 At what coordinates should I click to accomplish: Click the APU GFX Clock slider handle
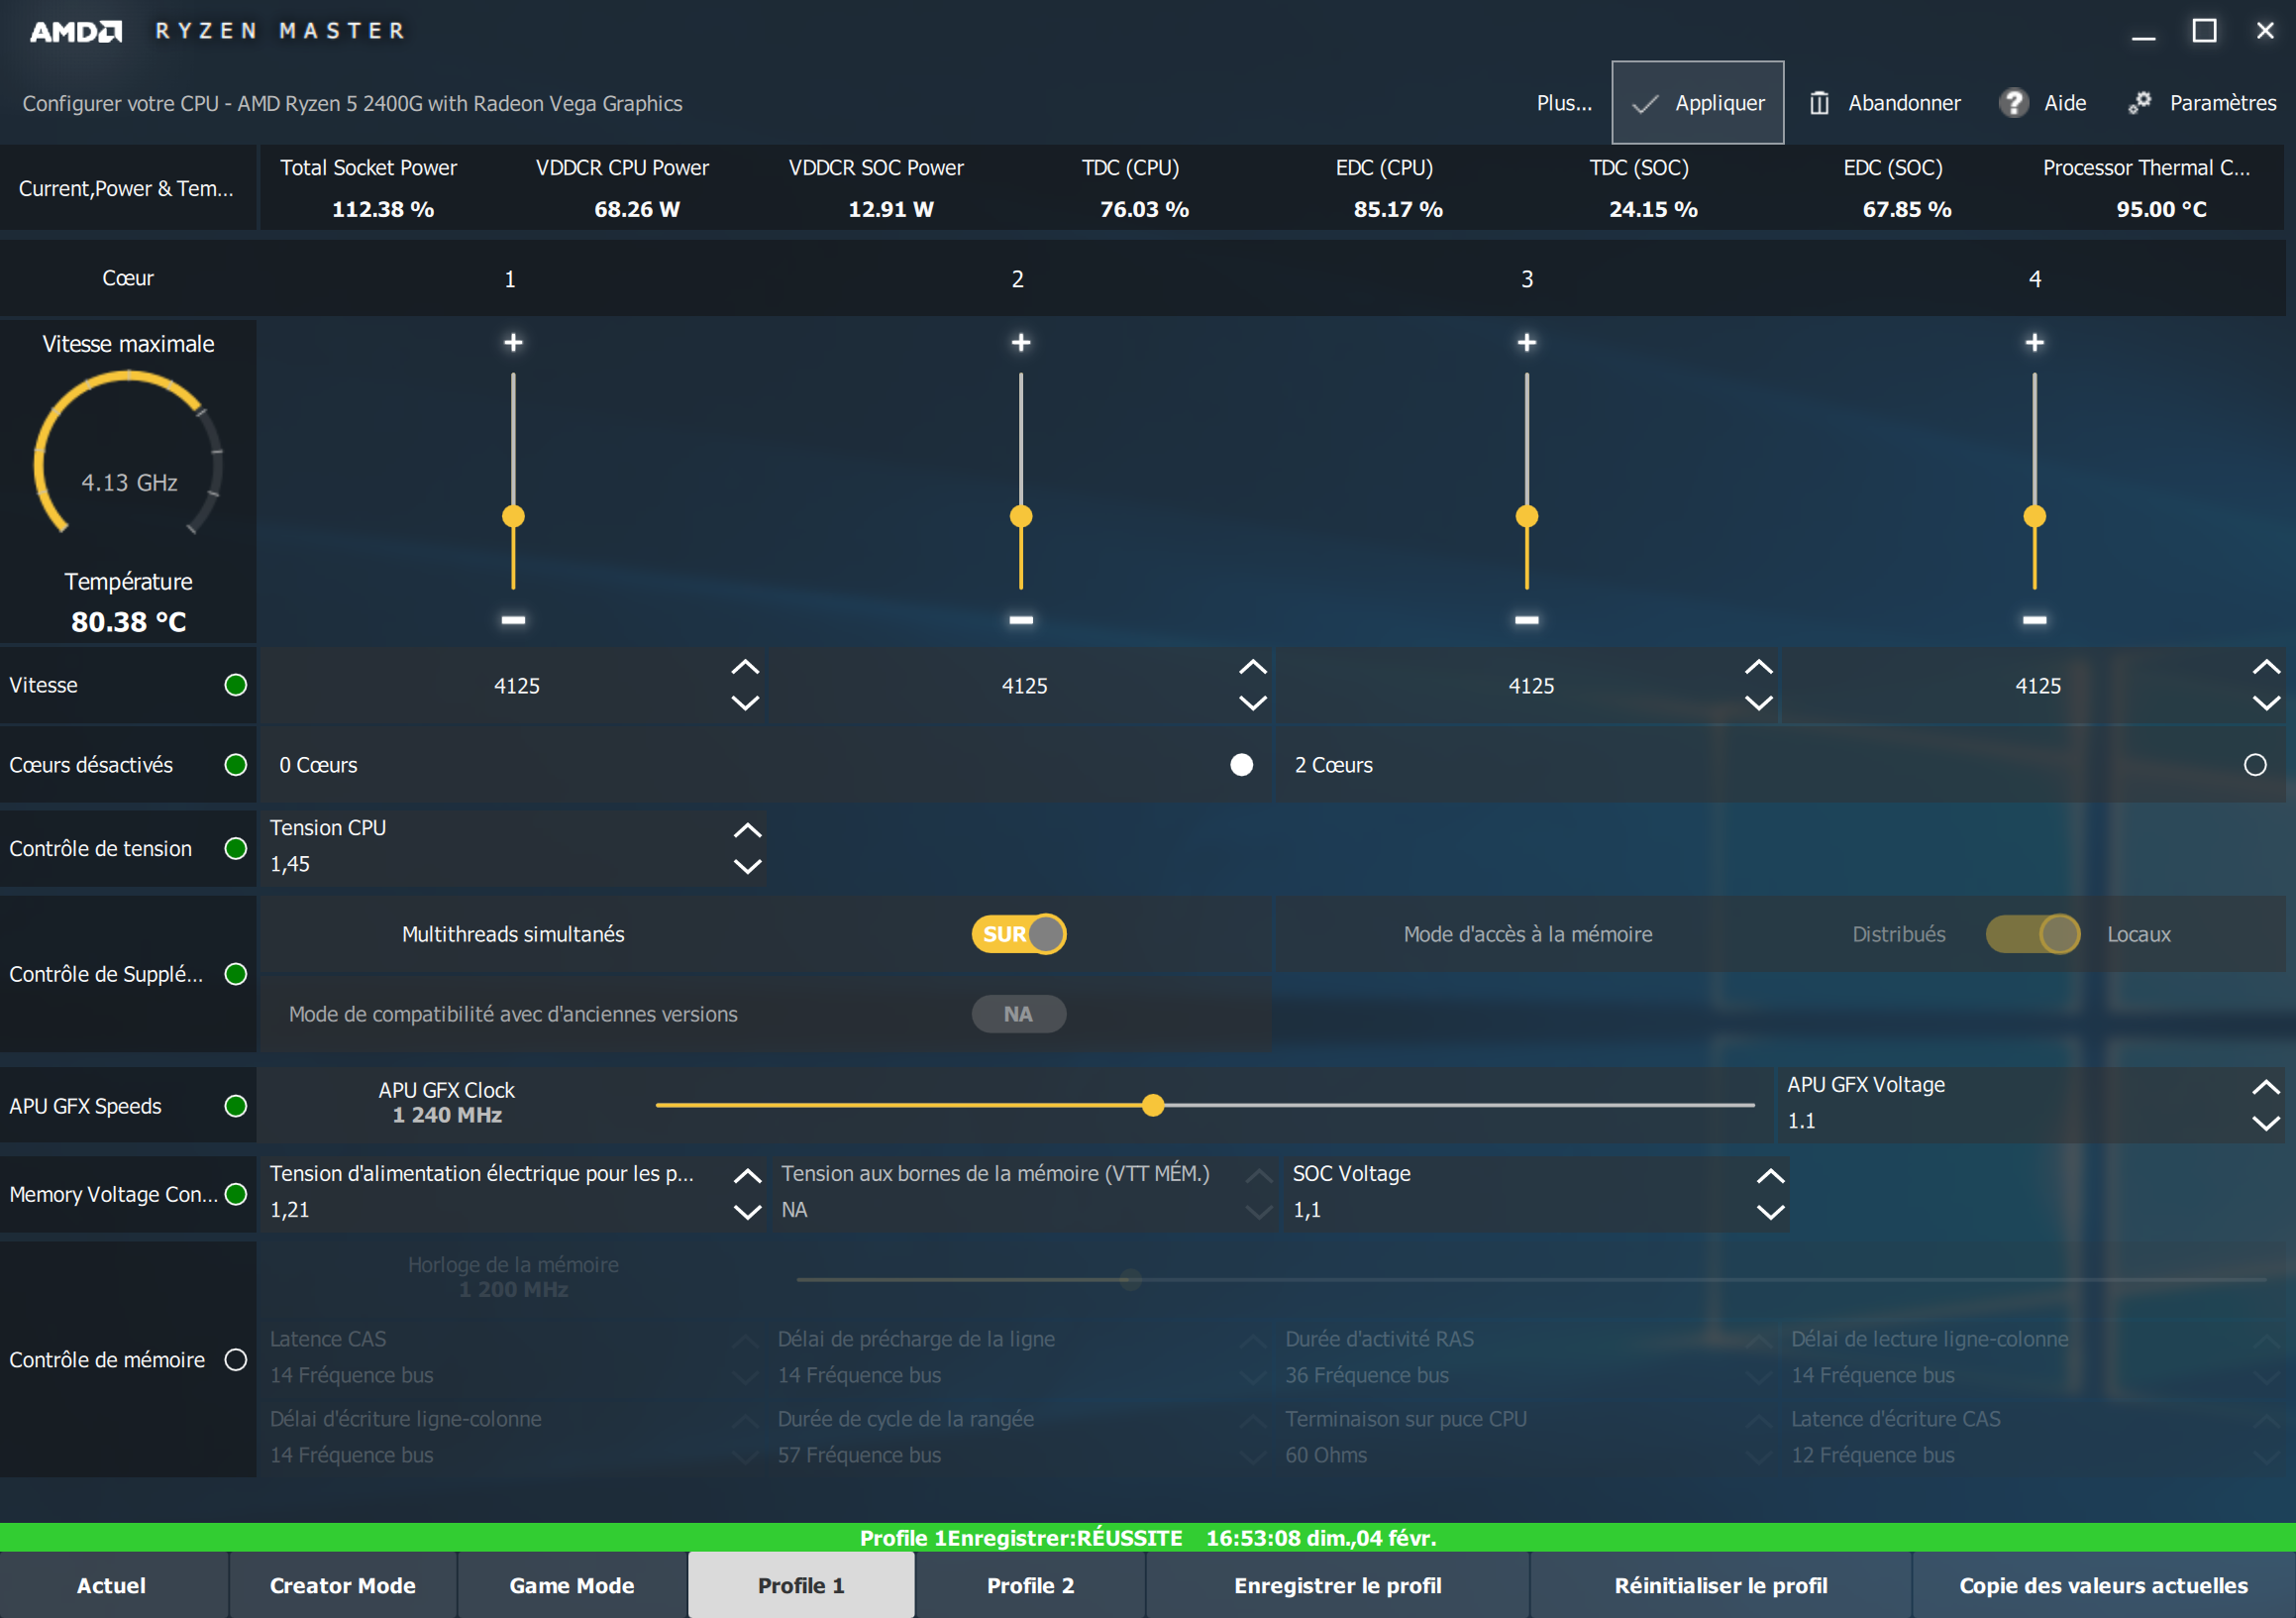[1153, 1105]
